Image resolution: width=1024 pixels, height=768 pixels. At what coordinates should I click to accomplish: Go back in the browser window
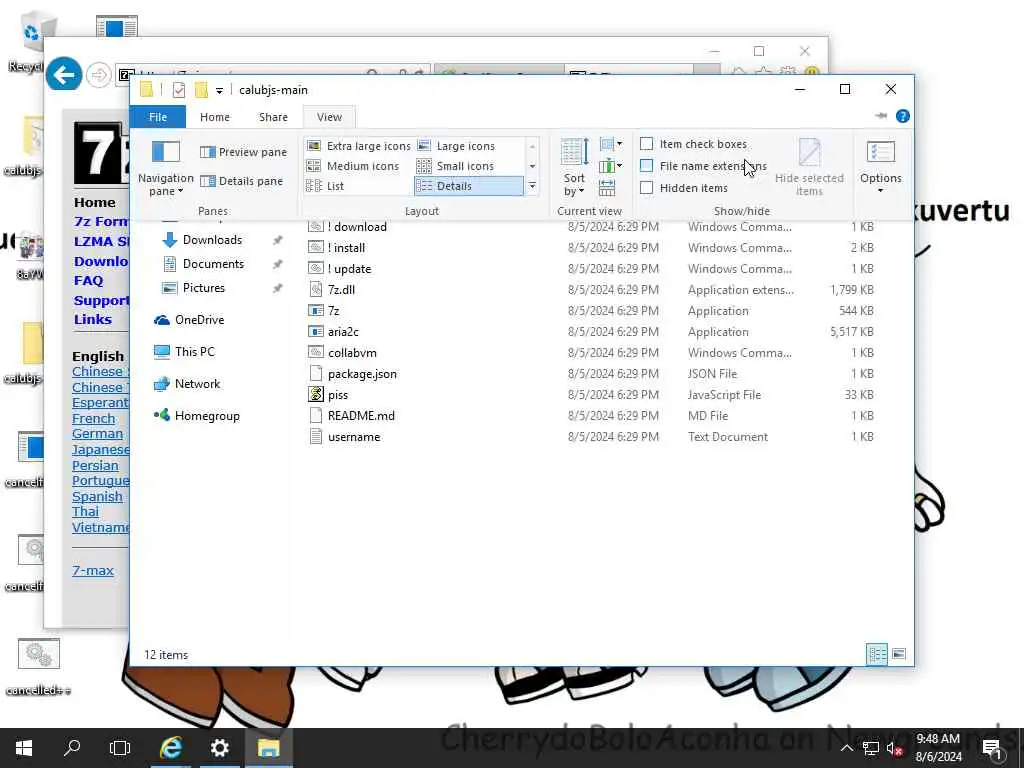[64, 74]
